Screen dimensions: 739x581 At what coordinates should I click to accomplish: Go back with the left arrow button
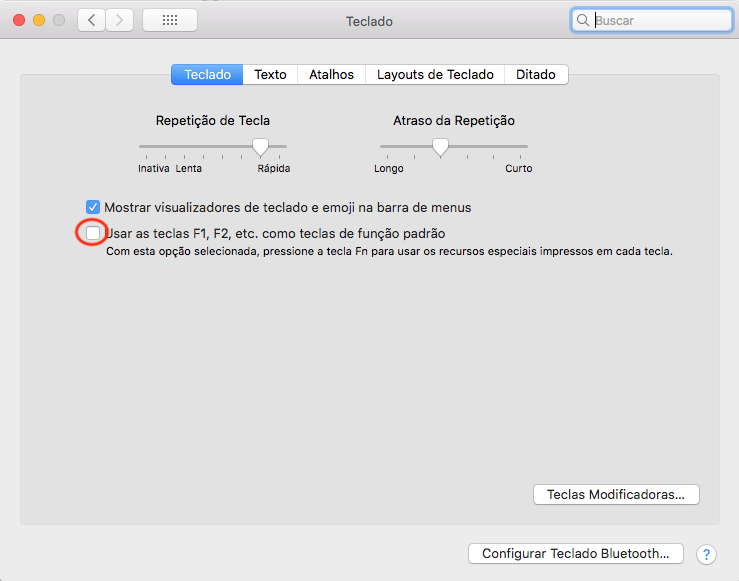click(x=91, y=20)
